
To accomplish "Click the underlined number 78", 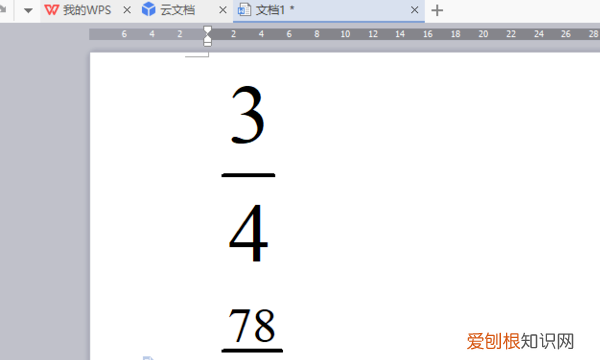I will (x=252, y=325).
